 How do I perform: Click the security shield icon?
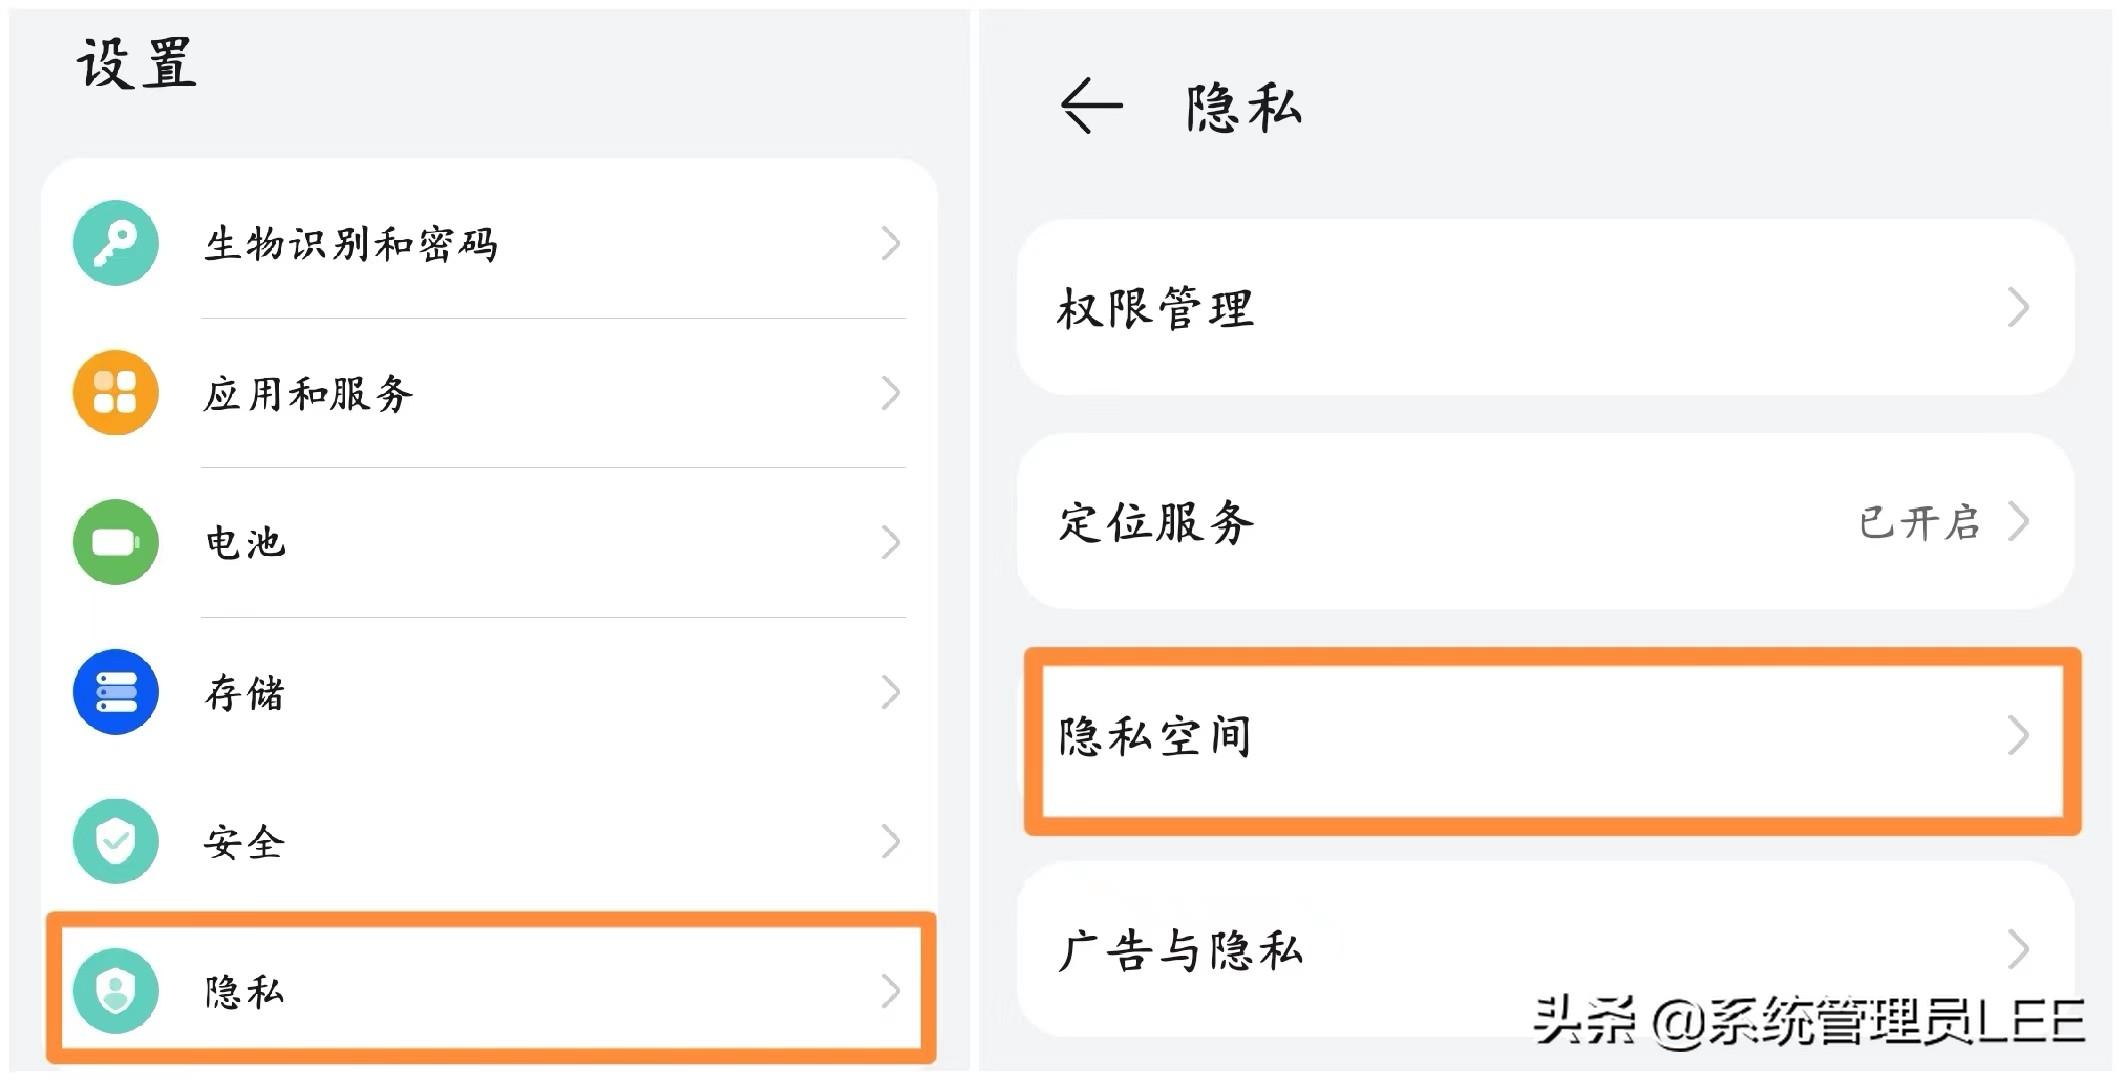coord(115,842)
